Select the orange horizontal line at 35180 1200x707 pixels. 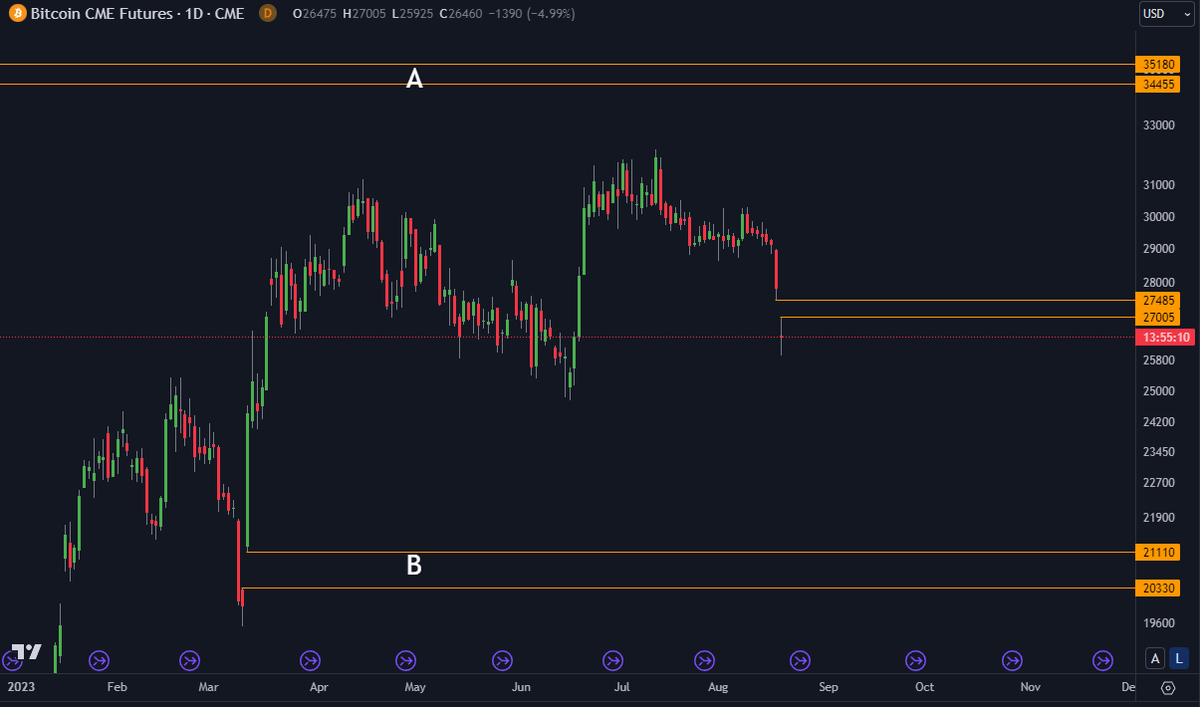pos(568,64)
